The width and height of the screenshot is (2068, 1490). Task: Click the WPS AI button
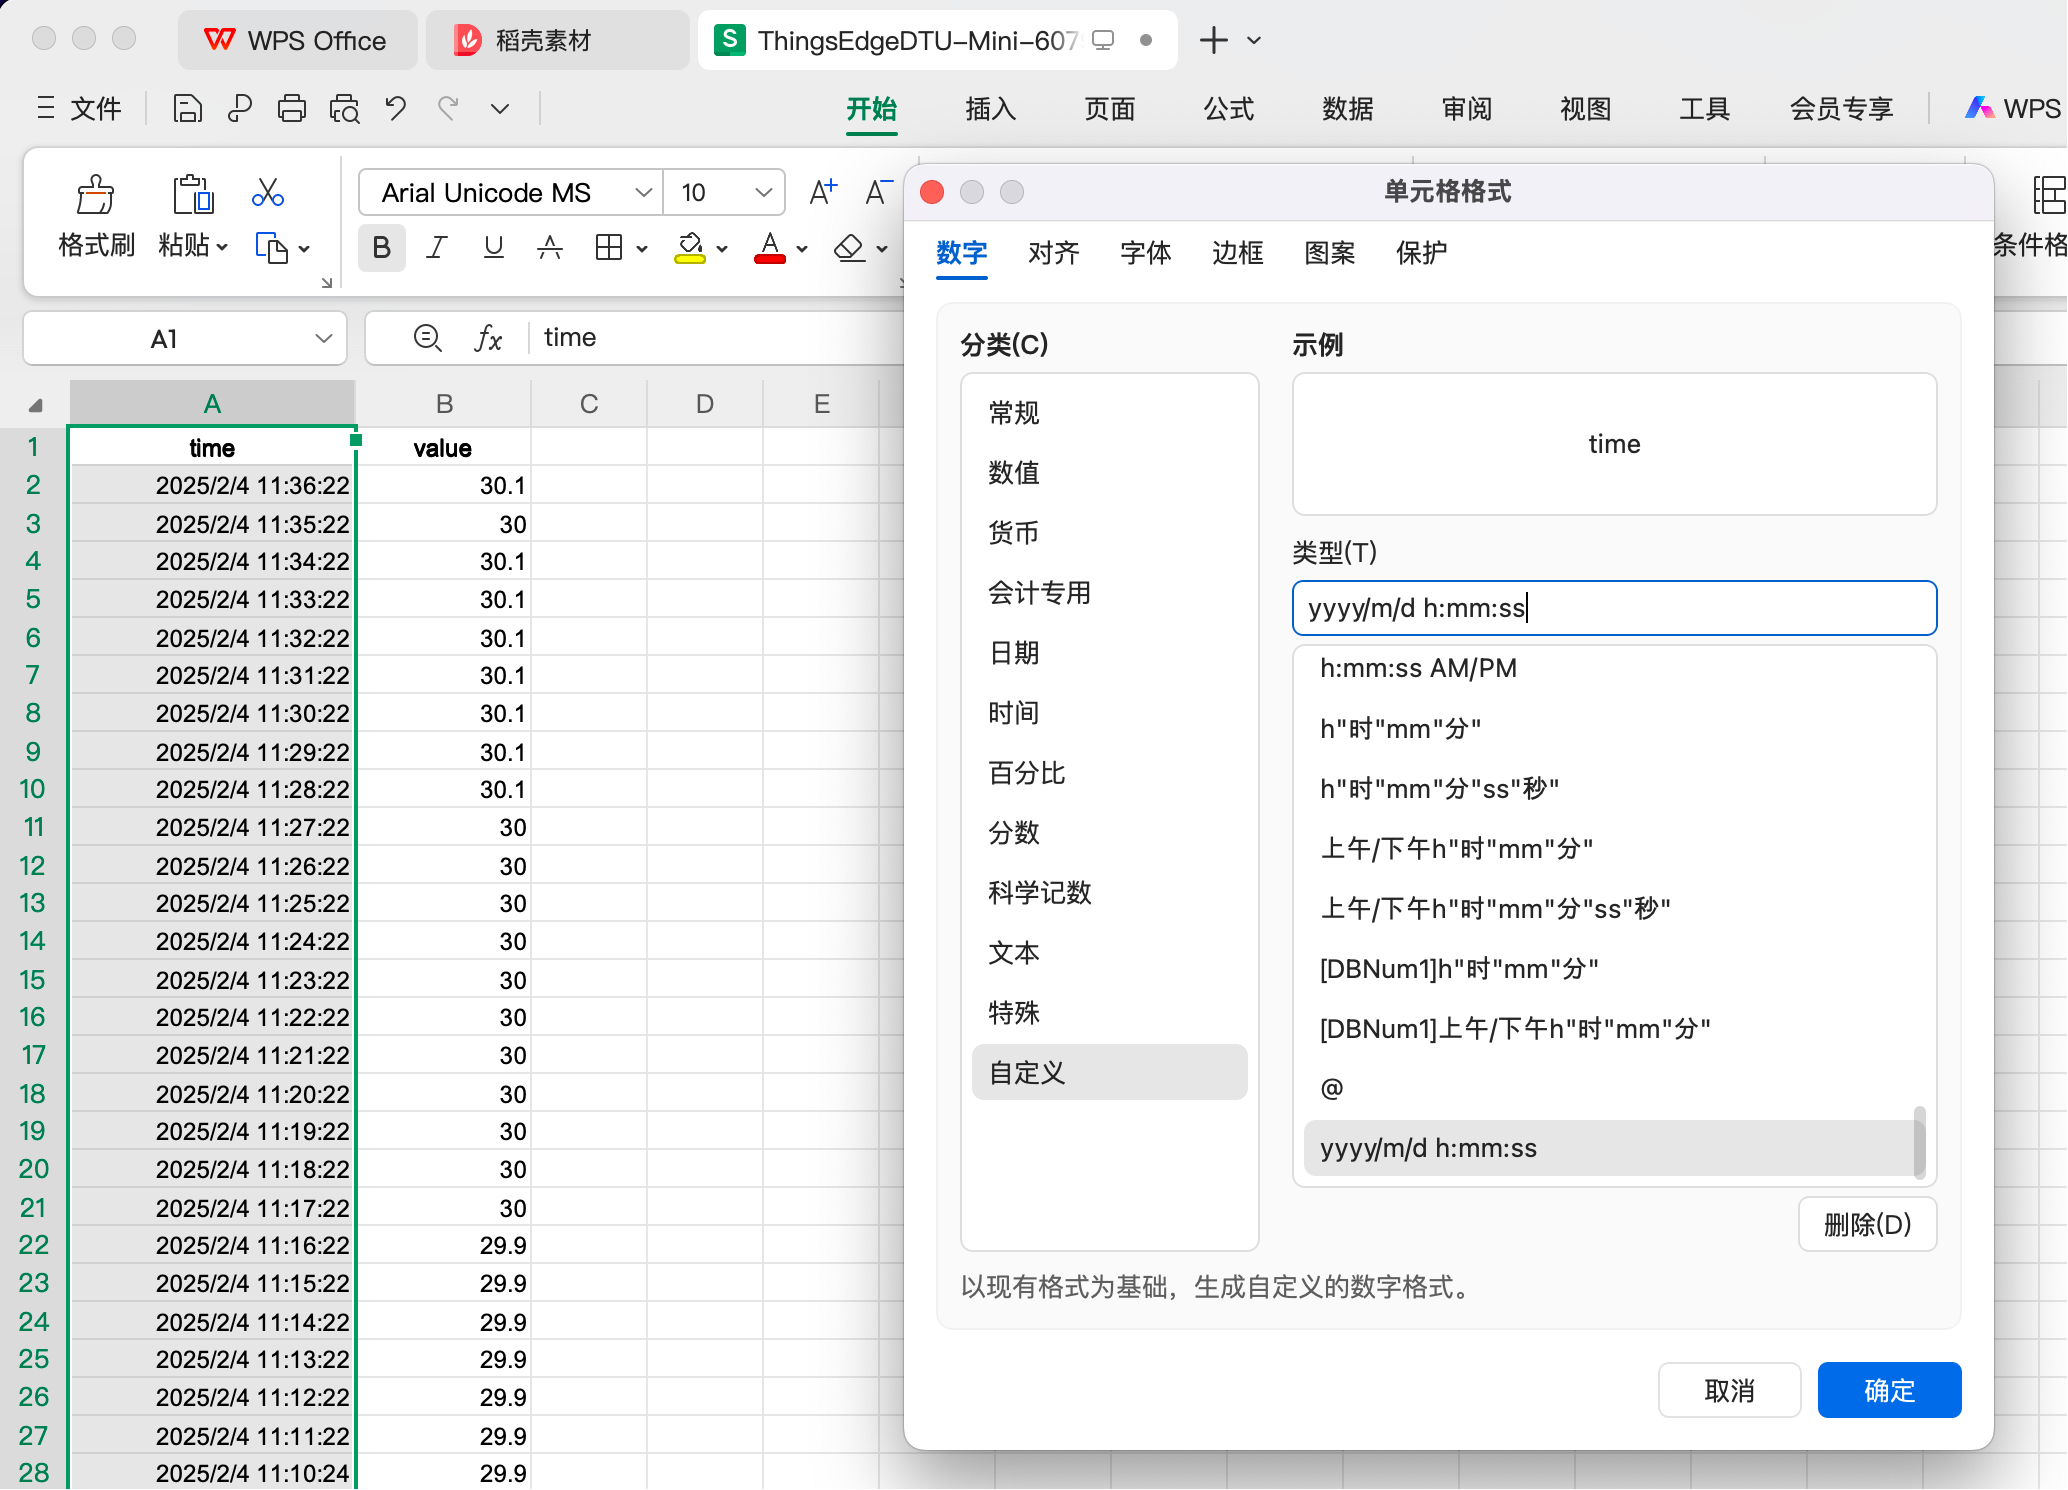tap(2012, 108)
